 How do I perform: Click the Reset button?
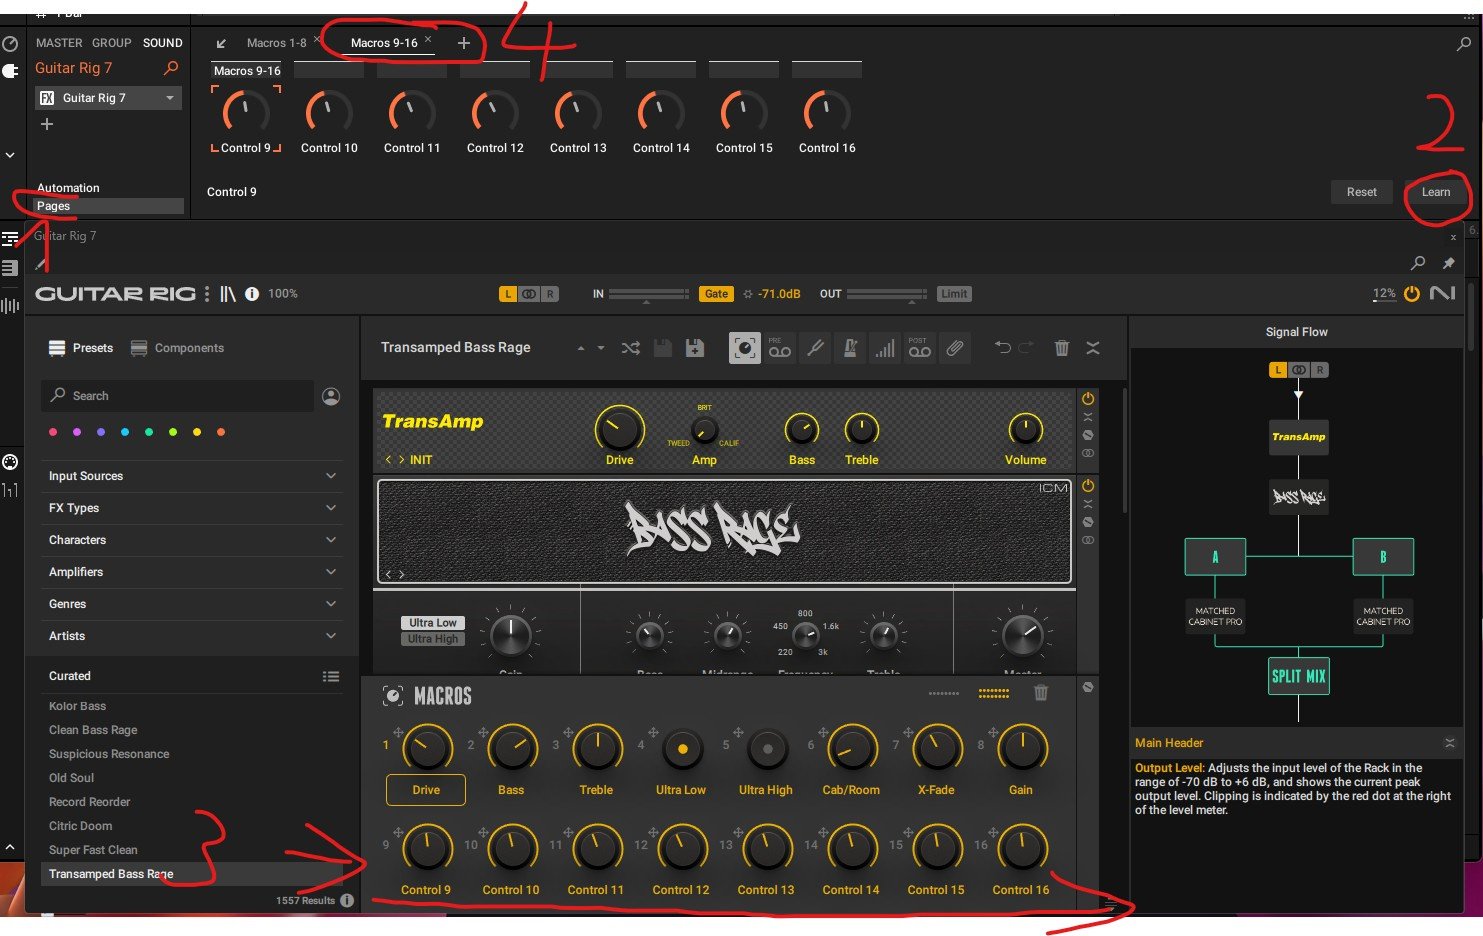[x=1361, y=192]
